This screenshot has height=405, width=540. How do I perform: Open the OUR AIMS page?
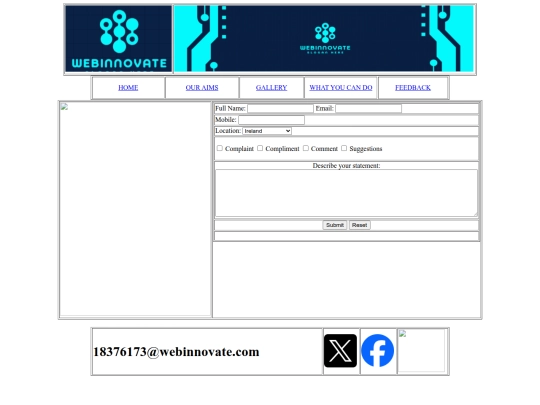202,87
